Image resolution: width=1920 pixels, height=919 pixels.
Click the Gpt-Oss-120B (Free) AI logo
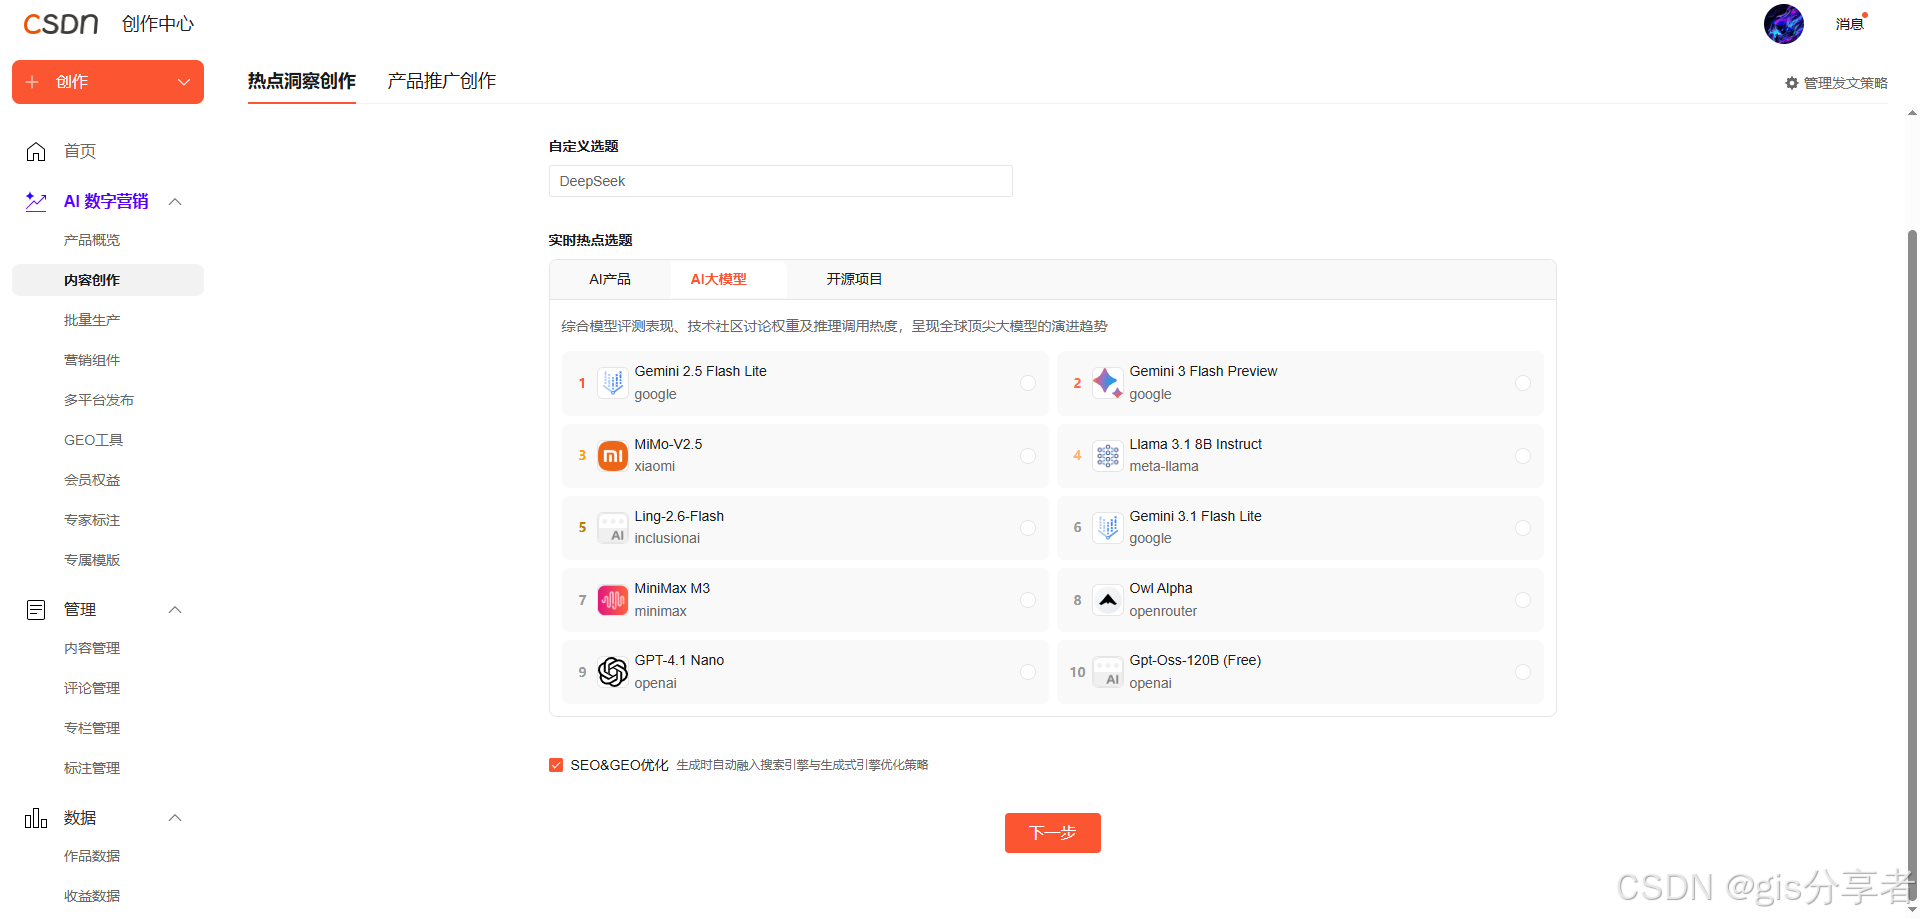click(1108, 672)
